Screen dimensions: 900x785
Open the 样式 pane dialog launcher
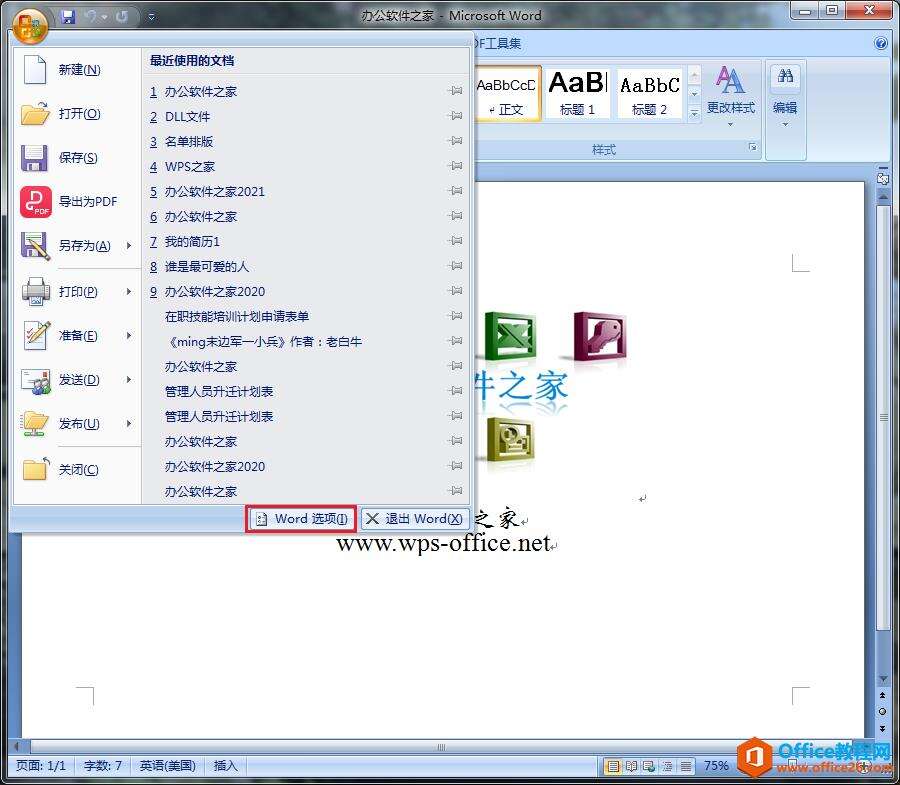[x=752, y=147]
